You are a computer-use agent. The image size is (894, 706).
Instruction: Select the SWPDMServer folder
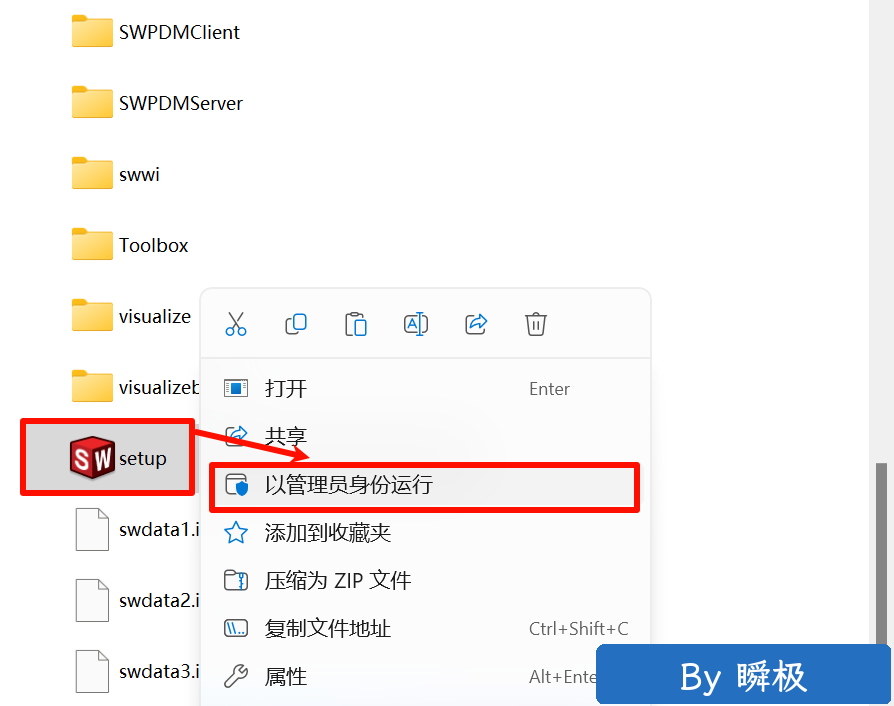click(157, 103)
